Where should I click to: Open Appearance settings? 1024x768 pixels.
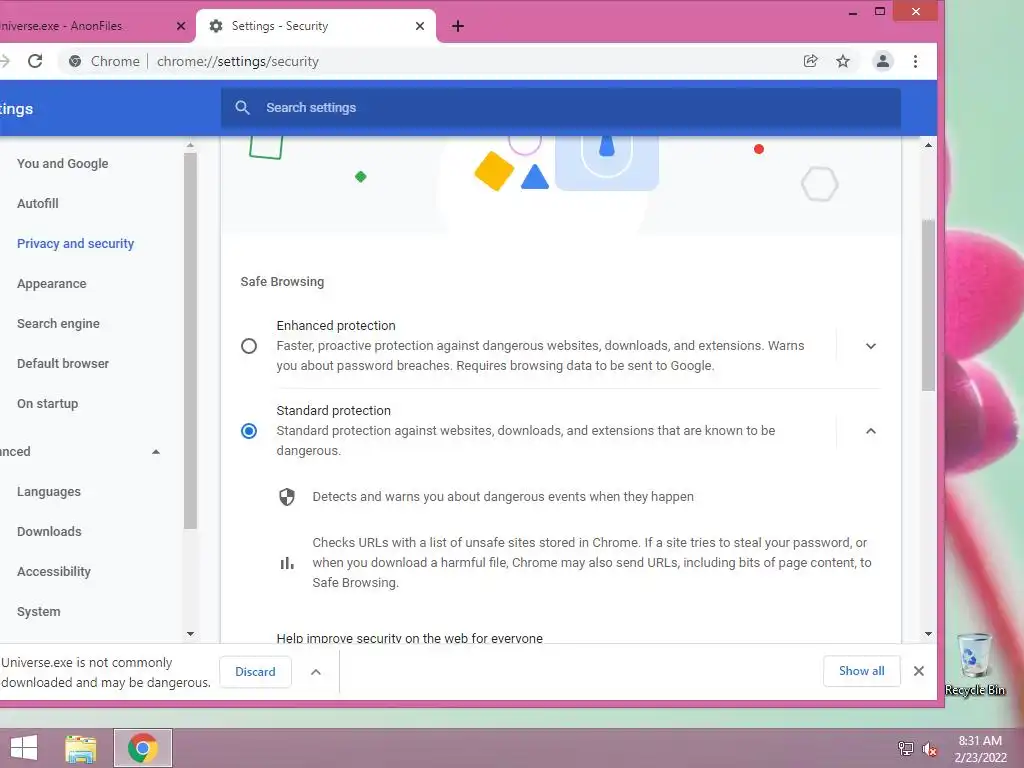pyautogui.click(x=52, y=284)
